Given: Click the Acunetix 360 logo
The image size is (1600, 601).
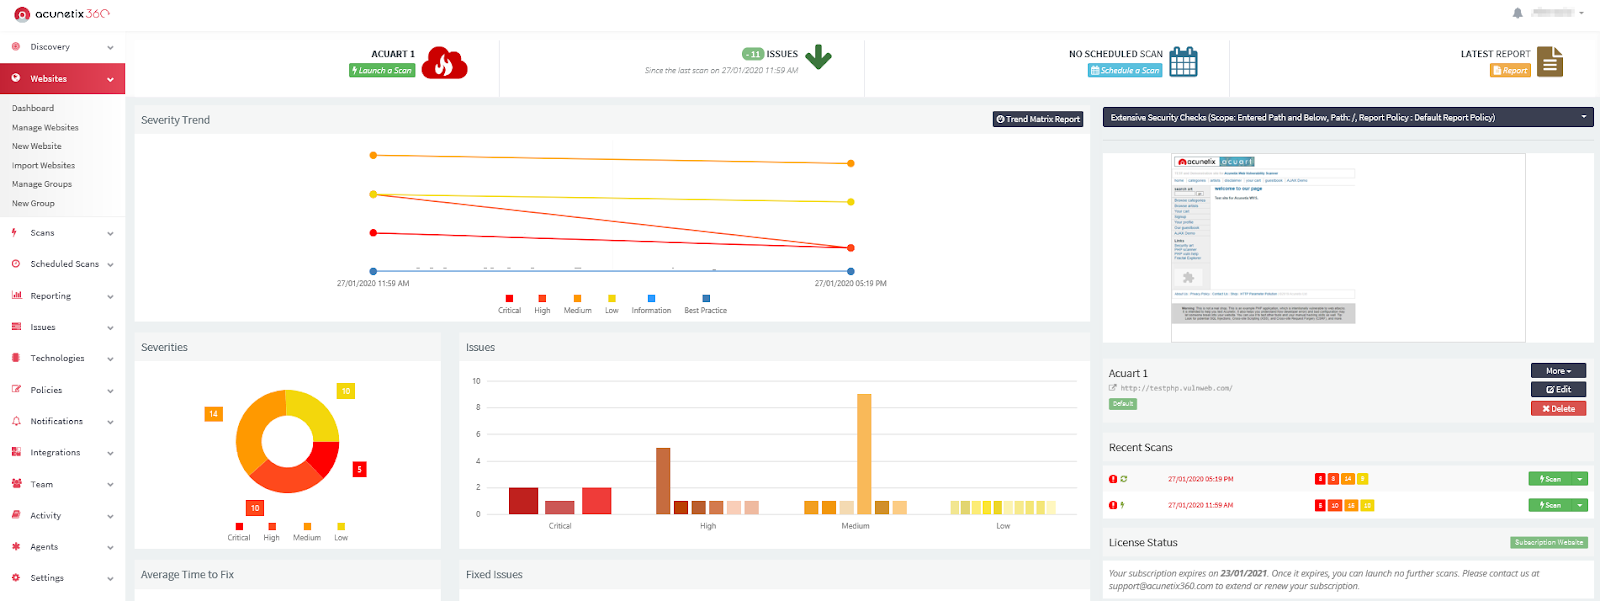Looking at the screenshot, I should click(61, 14).
